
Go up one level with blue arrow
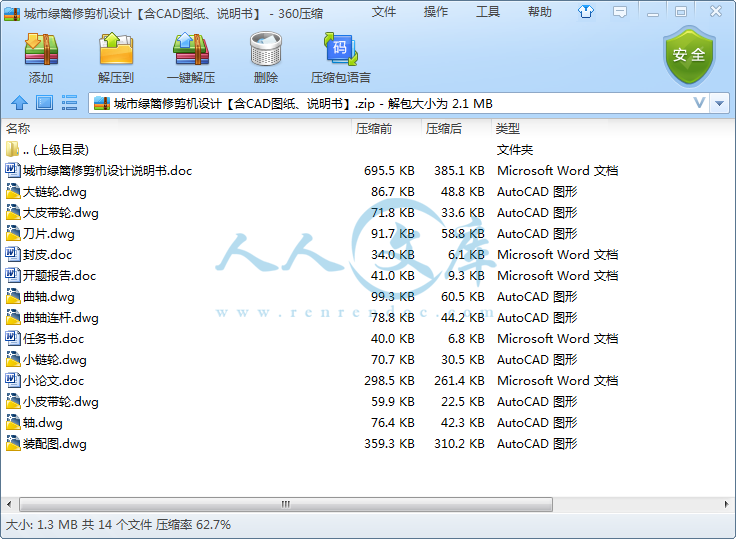19,103
